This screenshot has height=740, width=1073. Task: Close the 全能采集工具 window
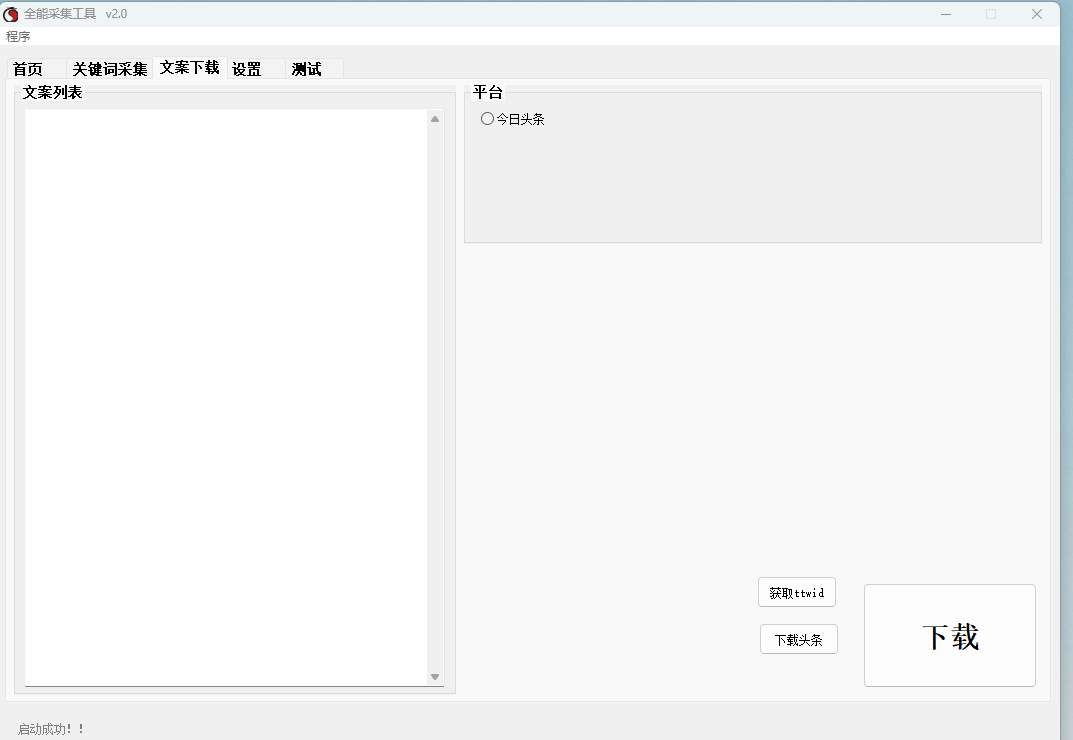pyautogui.click(x=1037, y=14)
